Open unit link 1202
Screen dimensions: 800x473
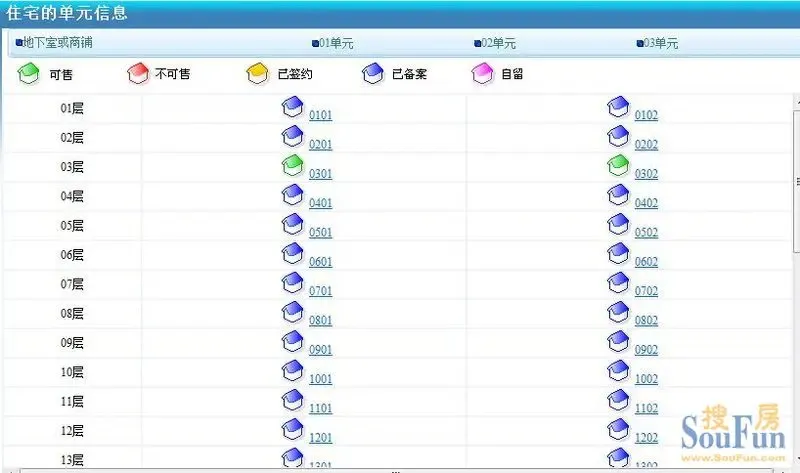pos(646,437)
